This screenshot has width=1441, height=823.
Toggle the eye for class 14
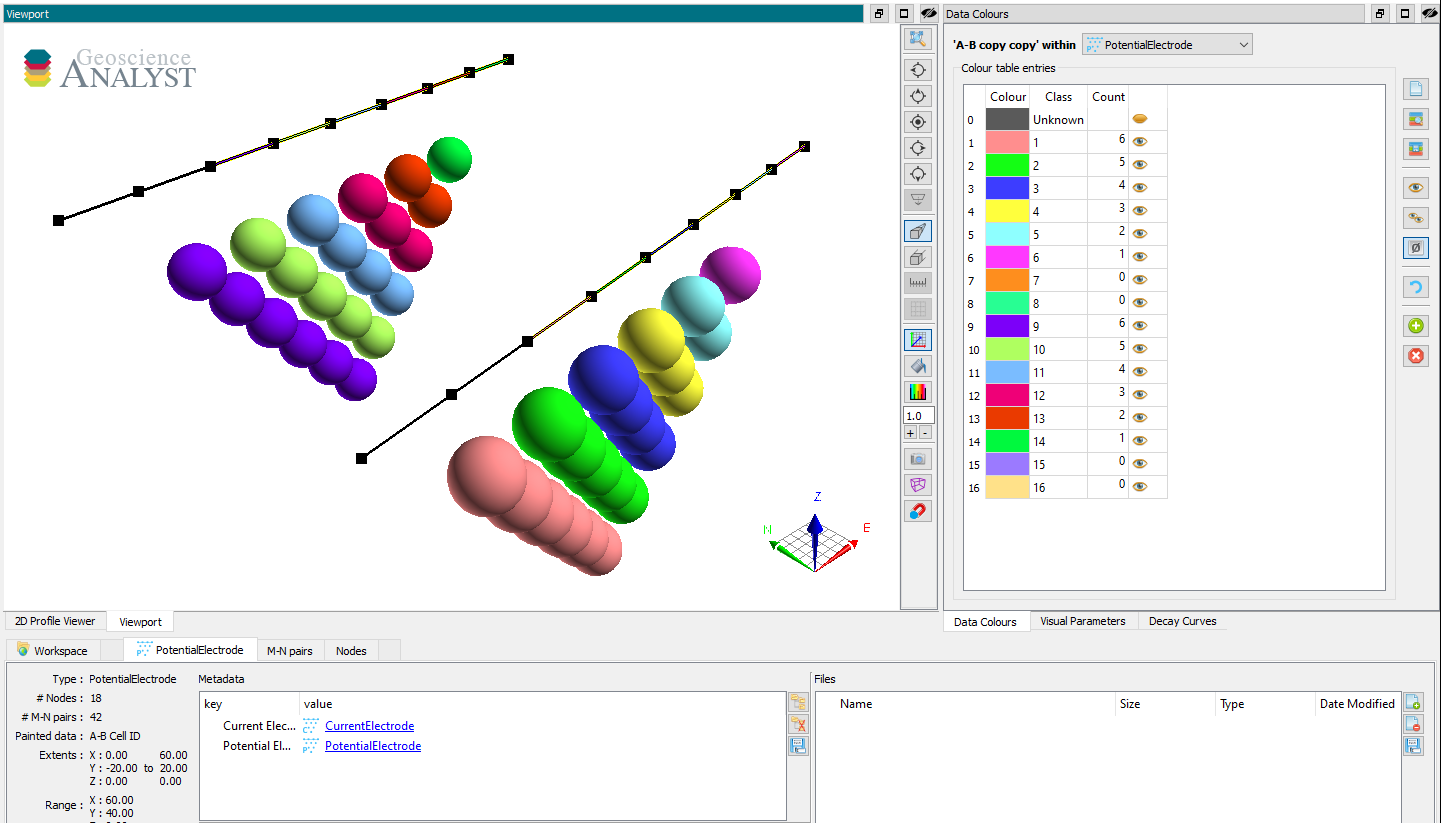pyautogui.click(x=1139, y=441)
